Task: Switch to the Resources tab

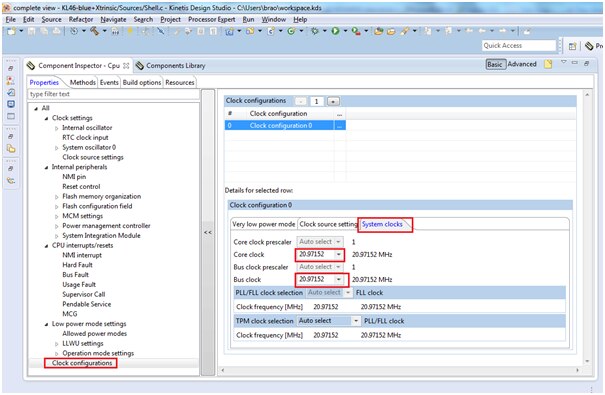Action: (180, 83)
